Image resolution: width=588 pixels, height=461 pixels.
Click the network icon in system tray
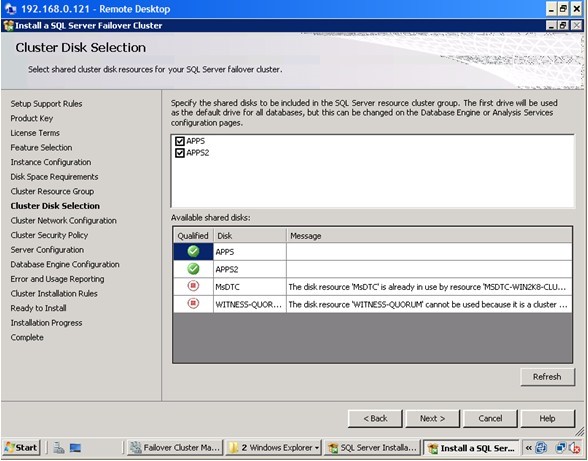561,448
